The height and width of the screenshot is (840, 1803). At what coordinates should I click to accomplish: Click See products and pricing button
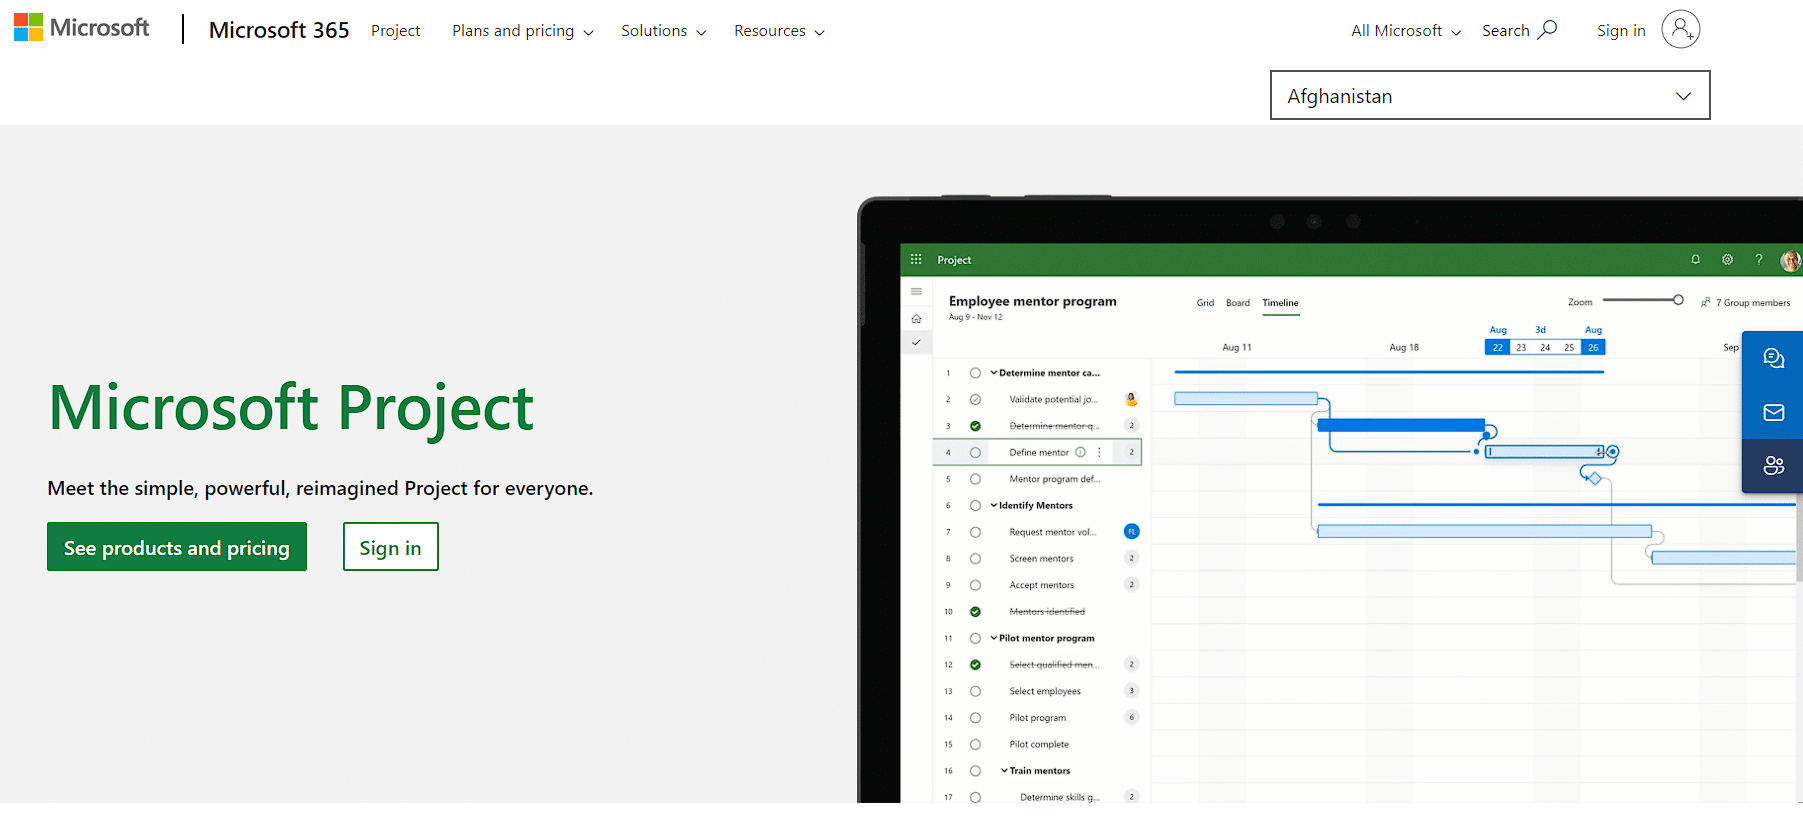point(177,547)
